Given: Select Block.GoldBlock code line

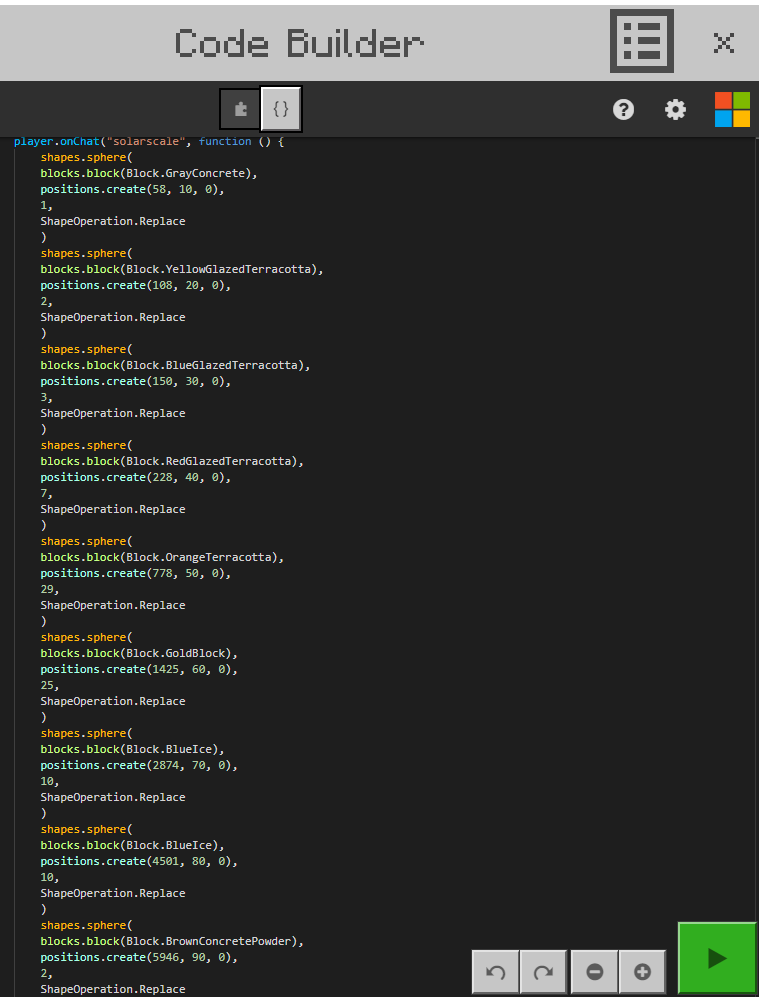Looking at the screenshot, I should coord(139,653).
